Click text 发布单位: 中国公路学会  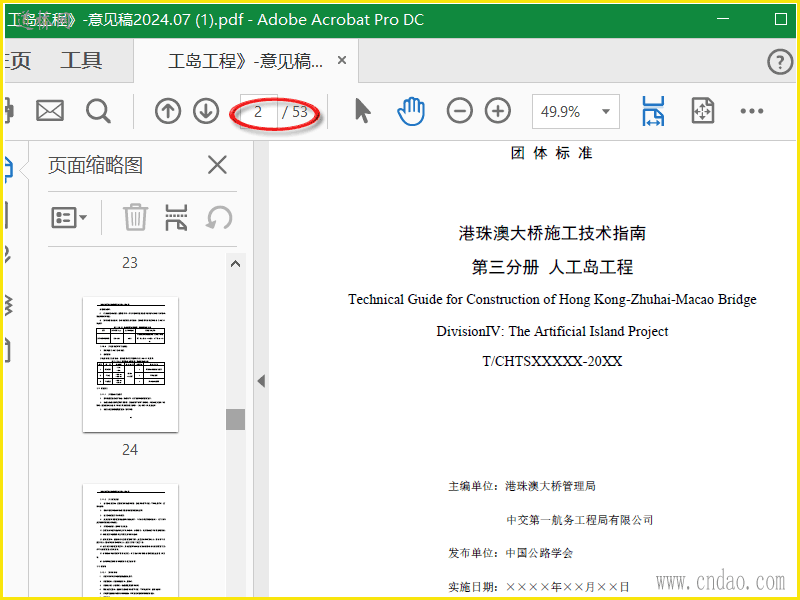pyautogui.click(x=510, y=553)
